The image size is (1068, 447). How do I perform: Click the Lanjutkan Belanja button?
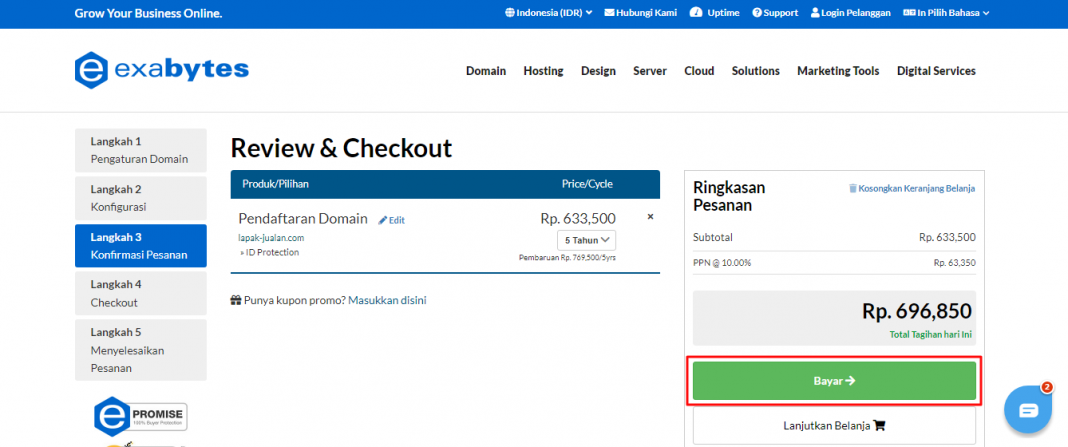click(834, 426)
